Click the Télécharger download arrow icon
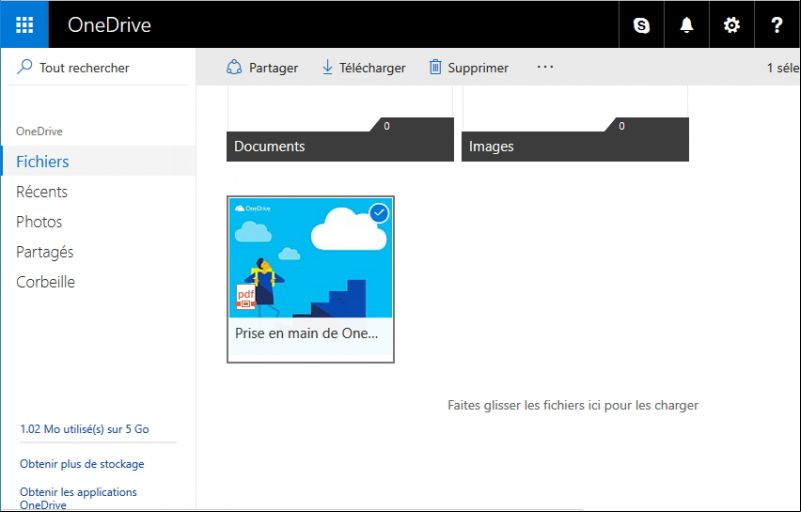The image size is (801, 512). 327,67
